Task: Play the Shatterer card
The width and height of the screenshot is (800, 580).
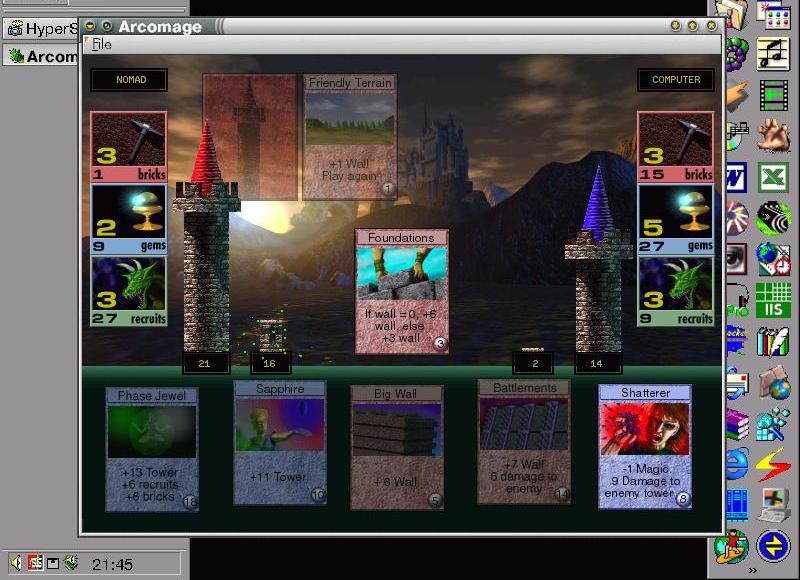Action: pos(645,446)
